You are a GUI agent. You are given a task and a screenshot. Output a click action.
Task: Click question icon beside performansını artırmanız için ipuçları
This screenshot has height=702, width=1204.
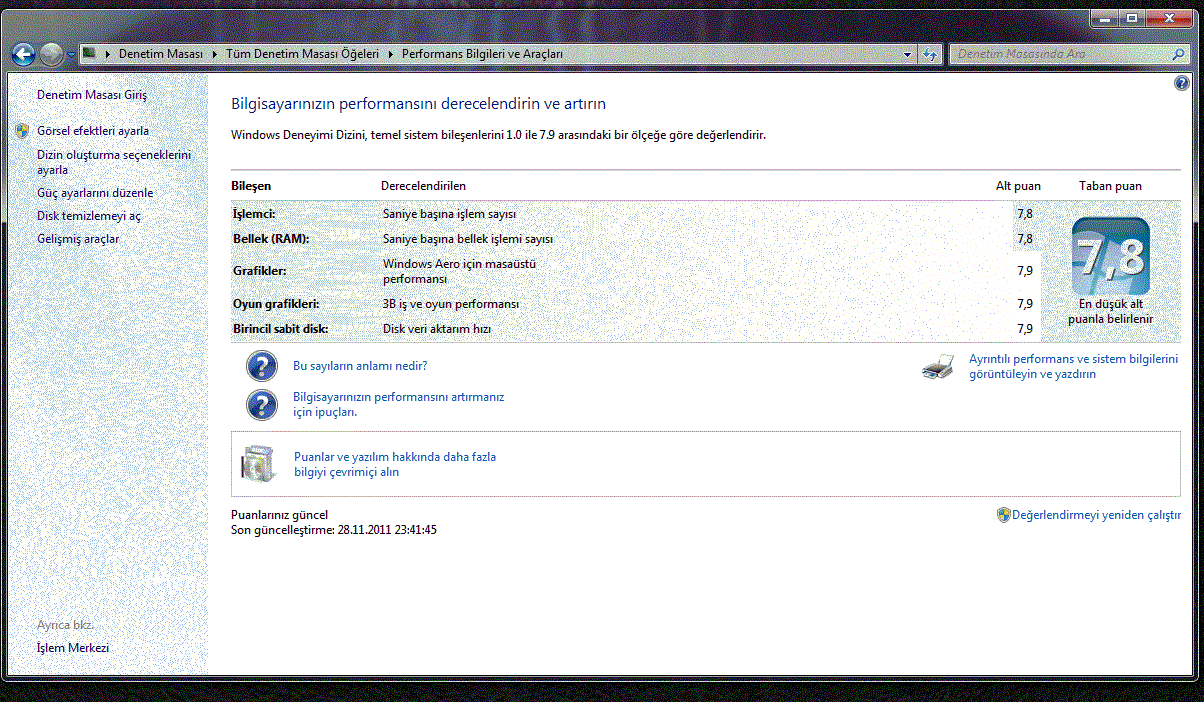[x=261, y=404]
